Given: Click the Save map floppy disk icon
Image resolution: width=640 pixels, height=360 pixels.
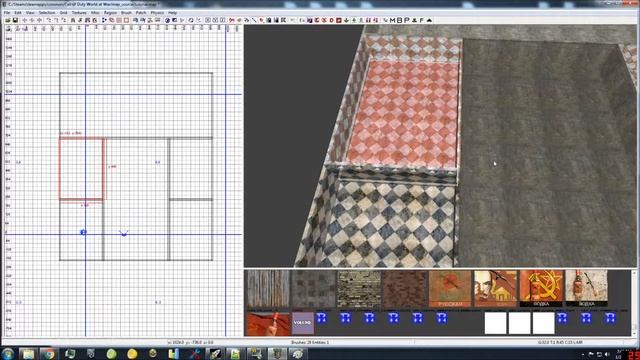Looking at the screenshot, I should 15,20.
